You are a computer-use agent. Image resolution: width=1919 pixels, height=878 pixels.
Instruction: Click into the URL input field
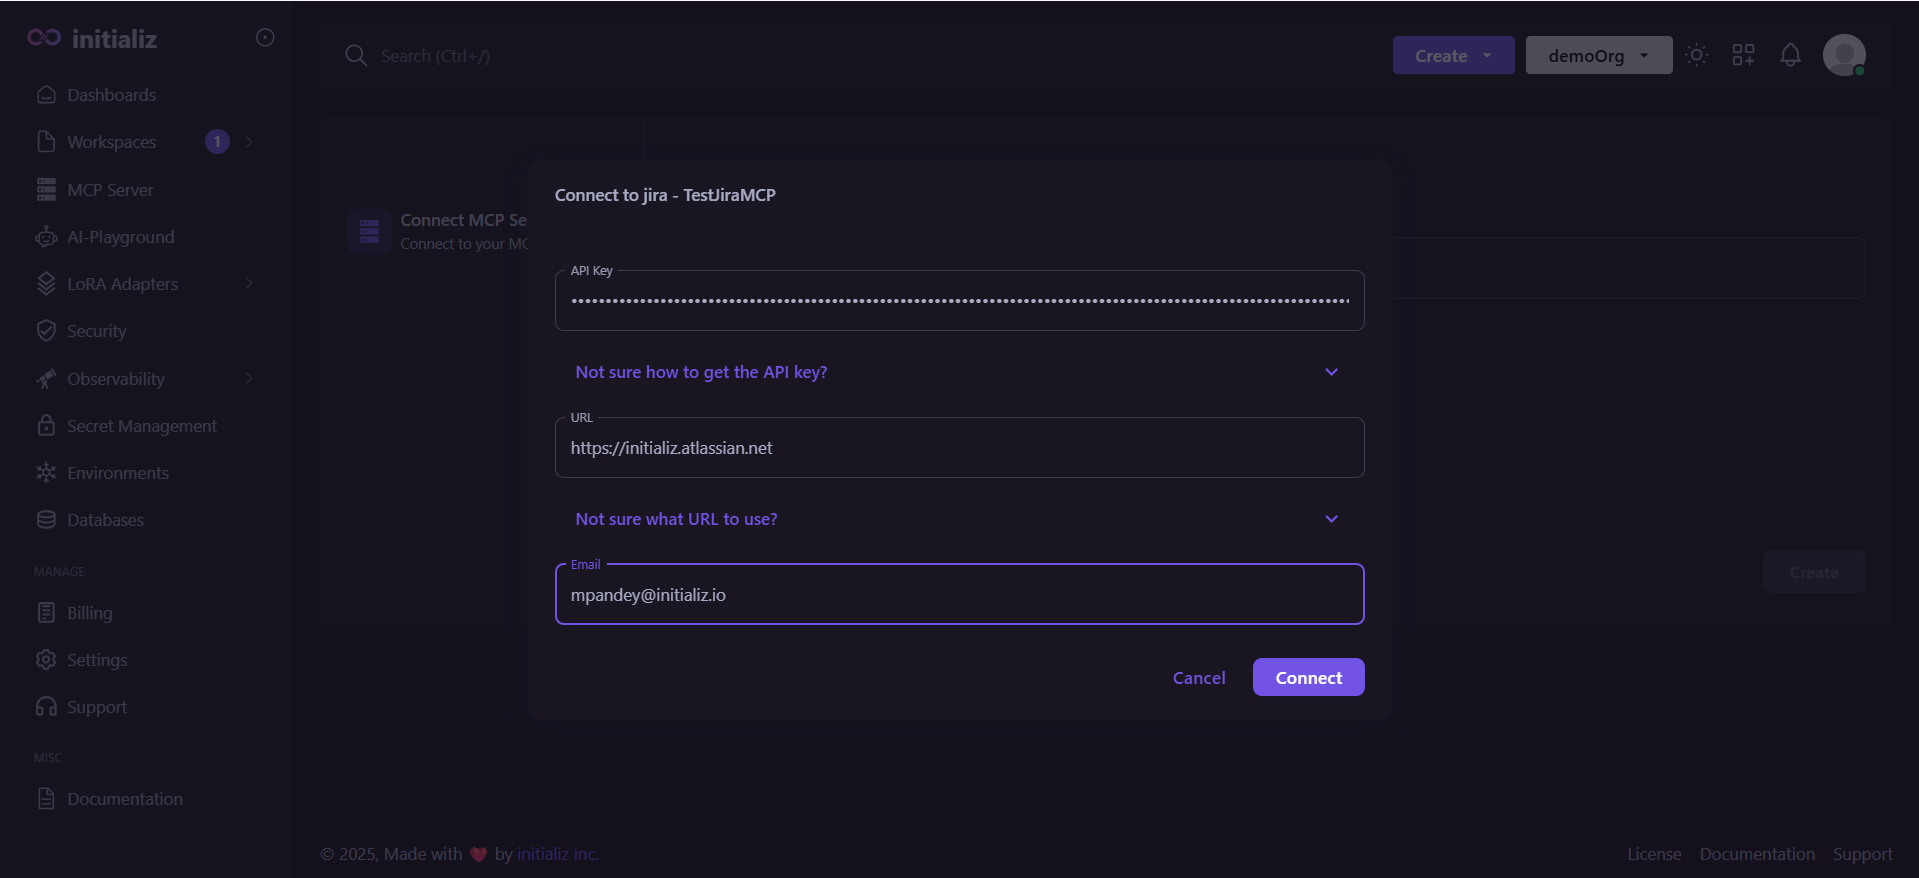pos(959,448)
